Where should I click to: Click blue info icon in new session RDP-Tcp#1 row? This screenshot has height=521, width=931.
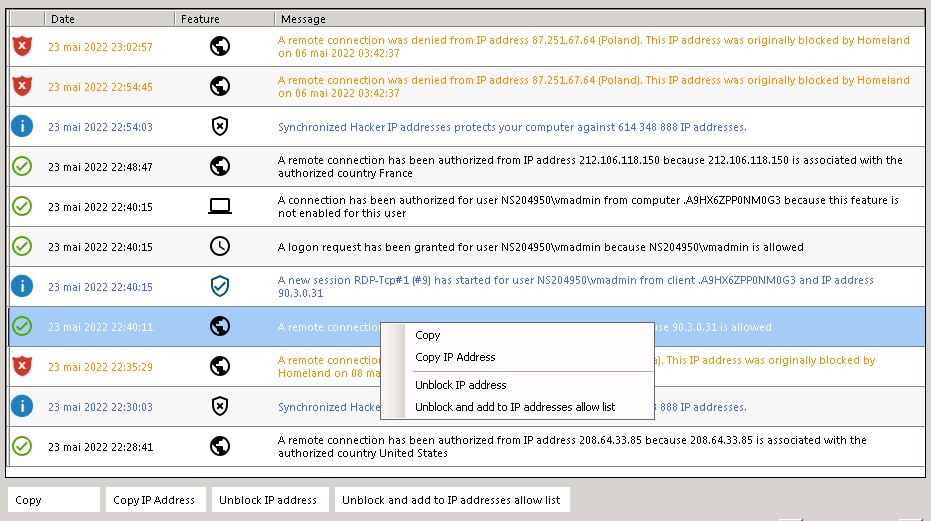pyautogui.click(x=22, y=286)
